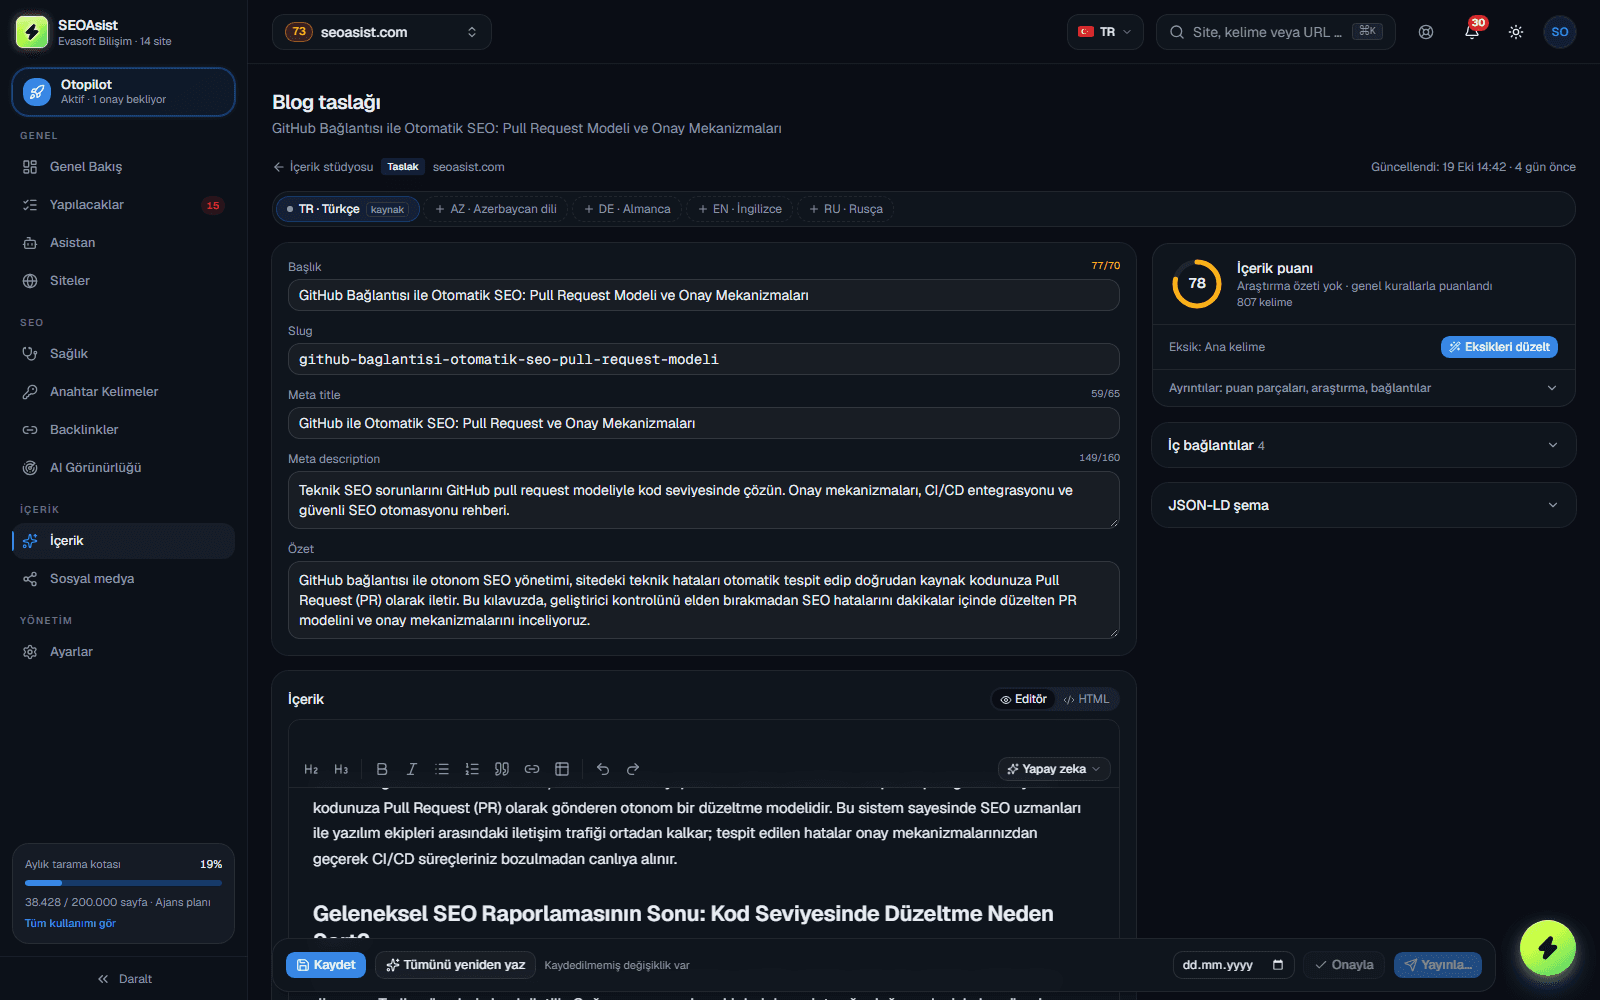Switch content view to HTML
This screenshot has width=1600, height=1000.
click(x=1086, y=699)
